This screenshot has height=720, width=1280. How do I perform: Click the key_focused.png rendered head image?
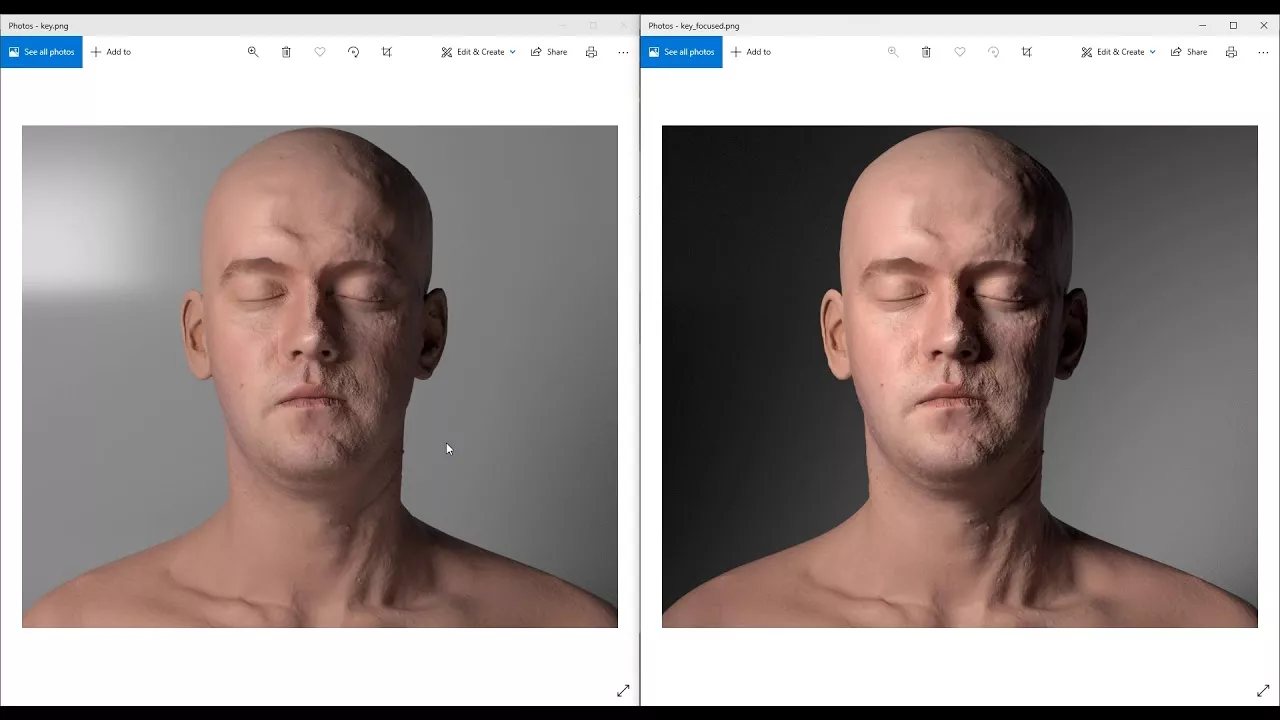pos(959,376)
